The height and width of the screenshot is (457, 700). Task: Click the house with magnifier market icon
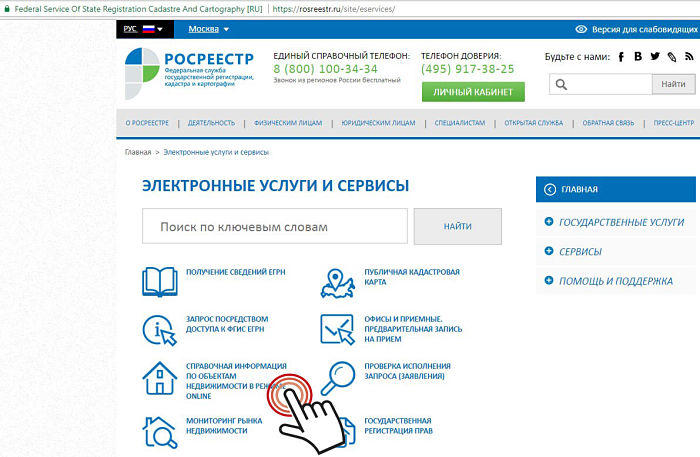tap(160, 432)
